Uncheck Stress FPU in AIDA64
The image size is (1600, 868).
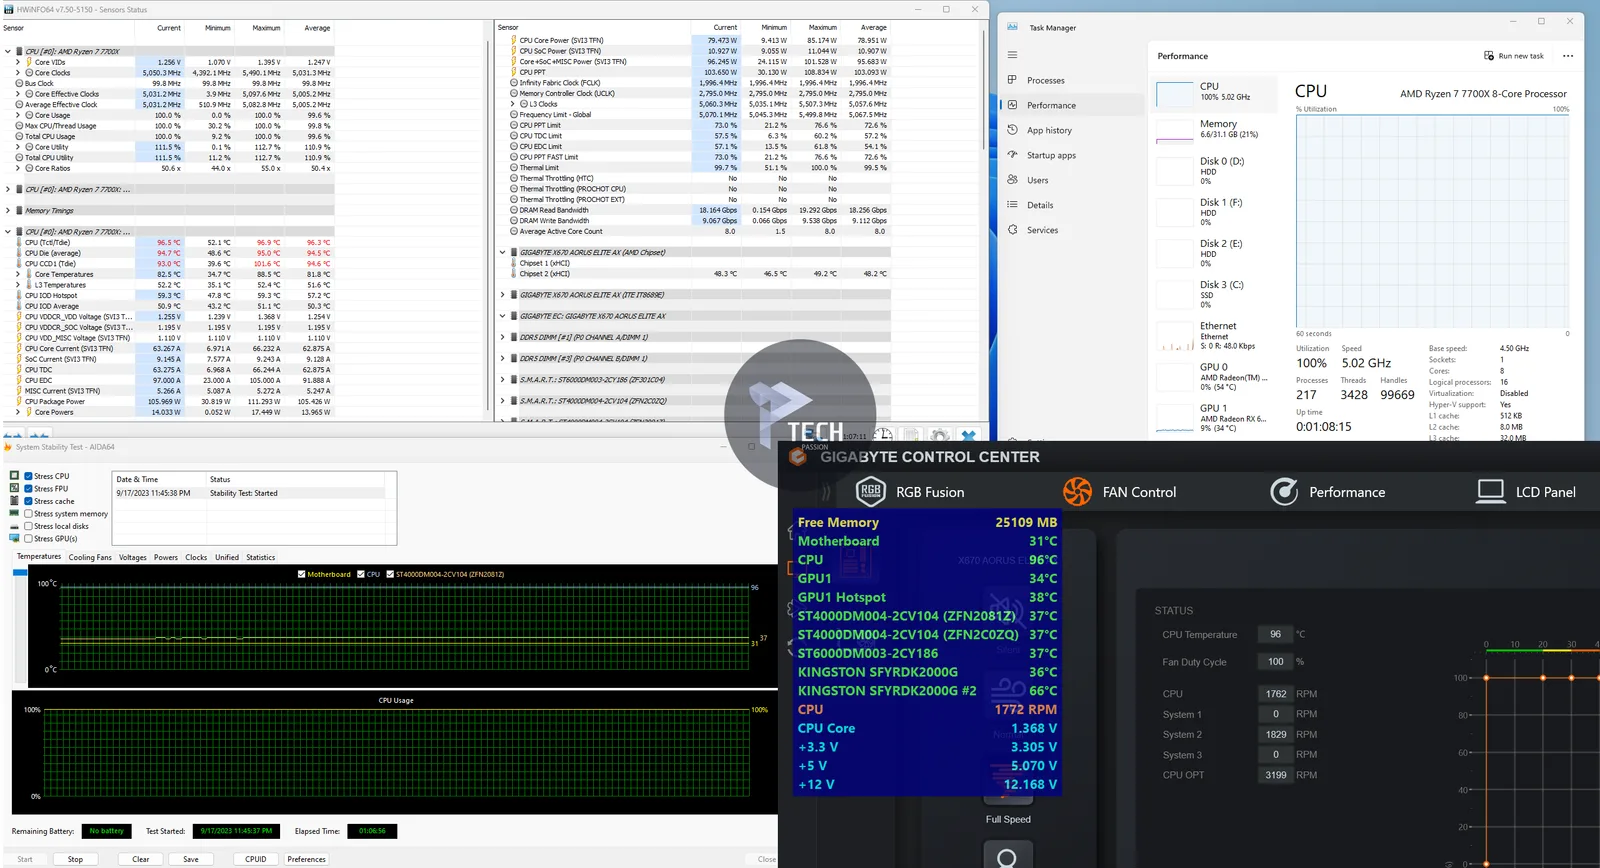[29, 489]
